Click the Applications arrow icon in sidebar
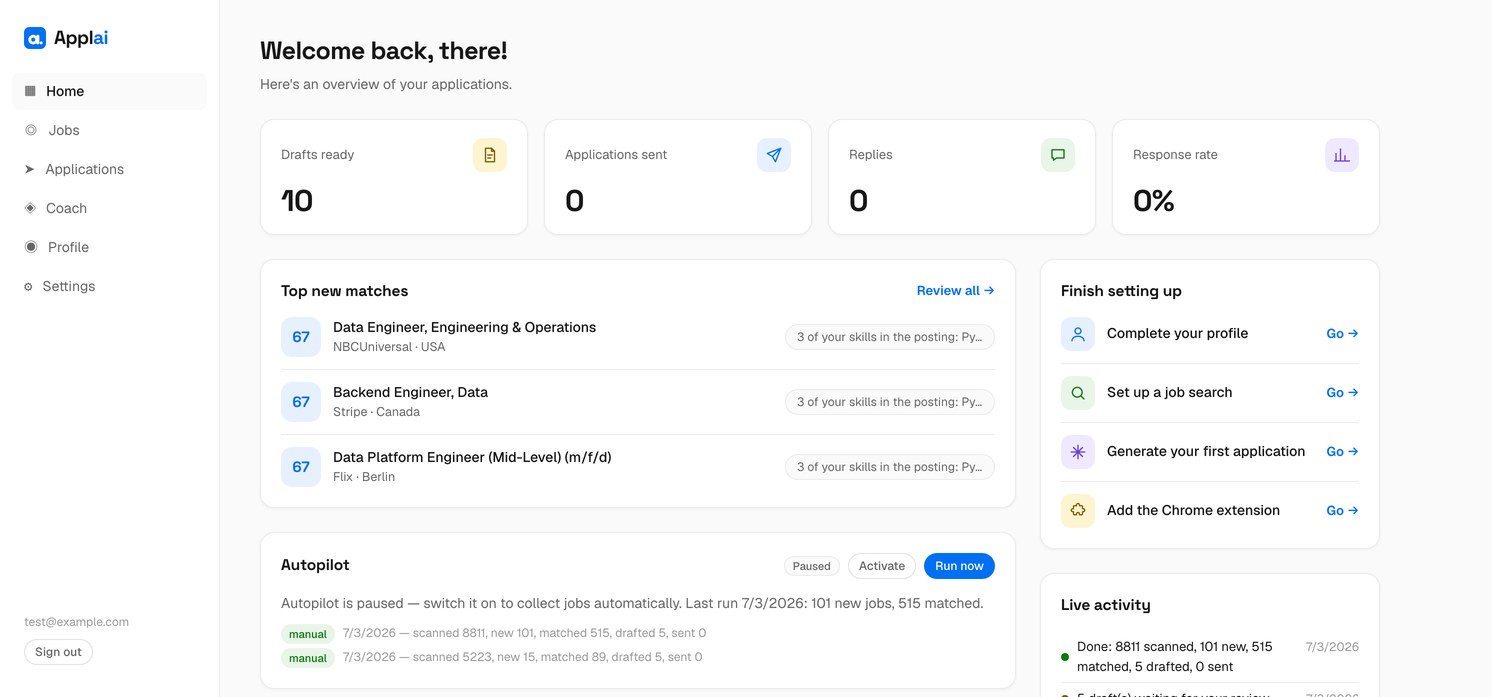Viewport: 1492px width, 697px height. point(30,169)
